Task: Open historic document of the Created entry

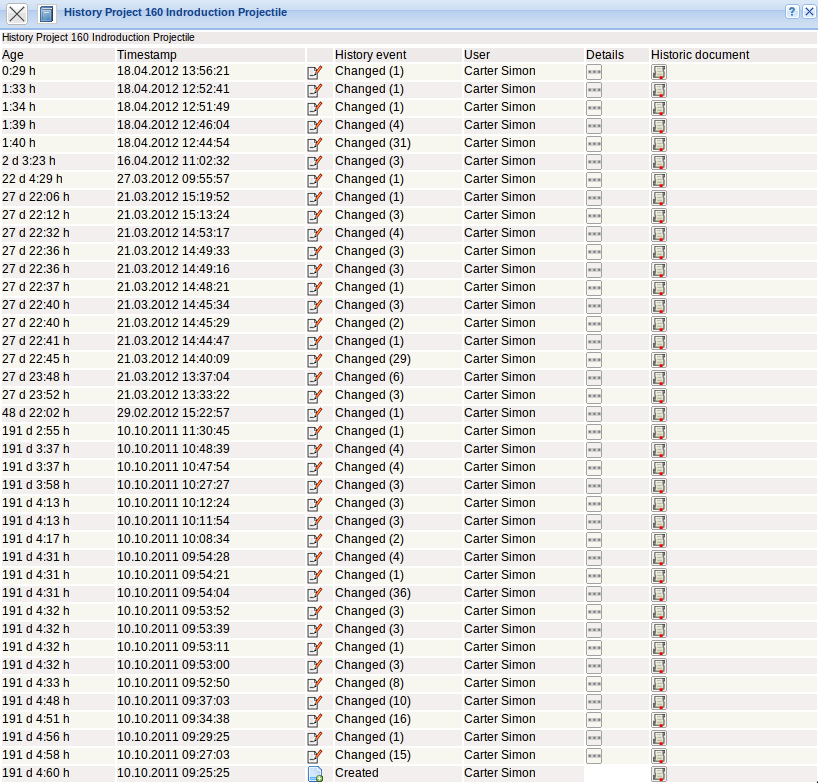Action: coord(658,774)
